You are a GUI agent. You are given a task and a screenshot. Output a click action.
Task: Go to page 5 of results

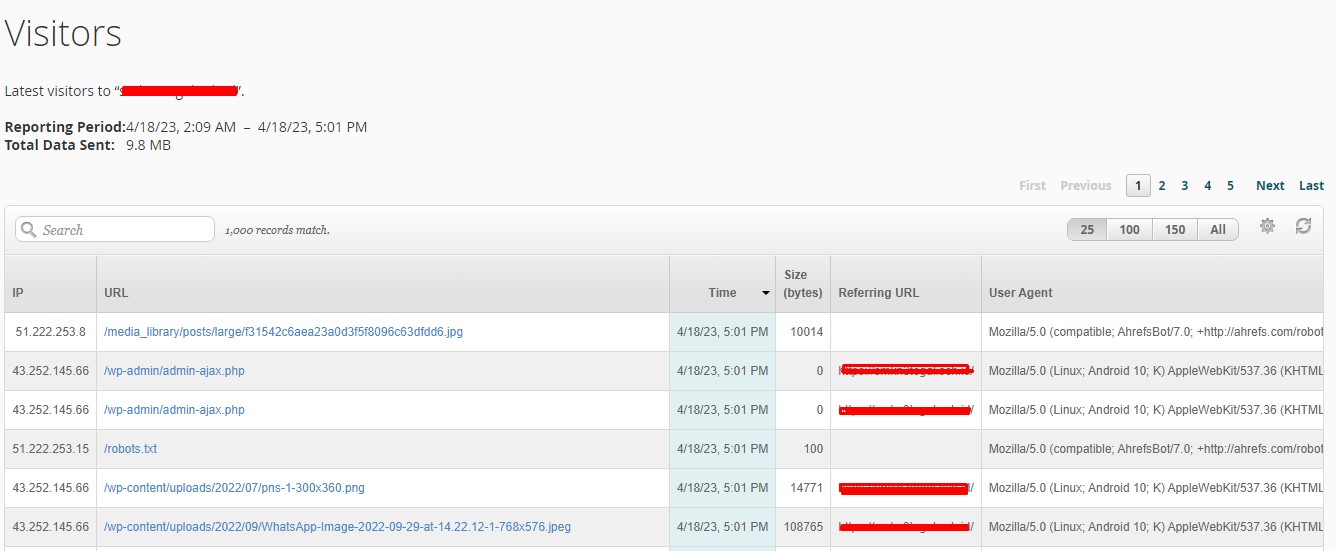click(x=1230, y=186)
